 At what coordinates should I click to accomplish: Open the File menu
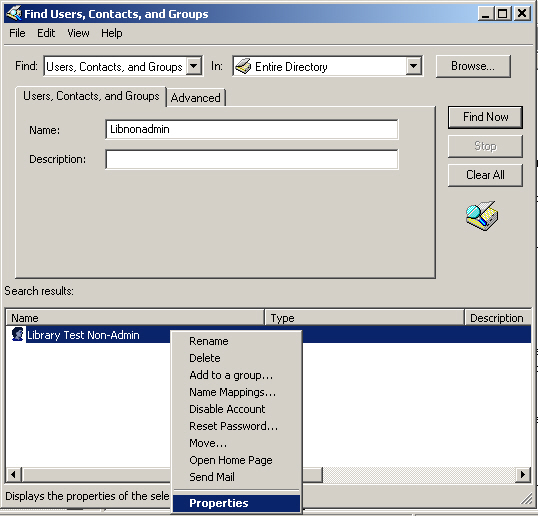(x=17, y=33)
